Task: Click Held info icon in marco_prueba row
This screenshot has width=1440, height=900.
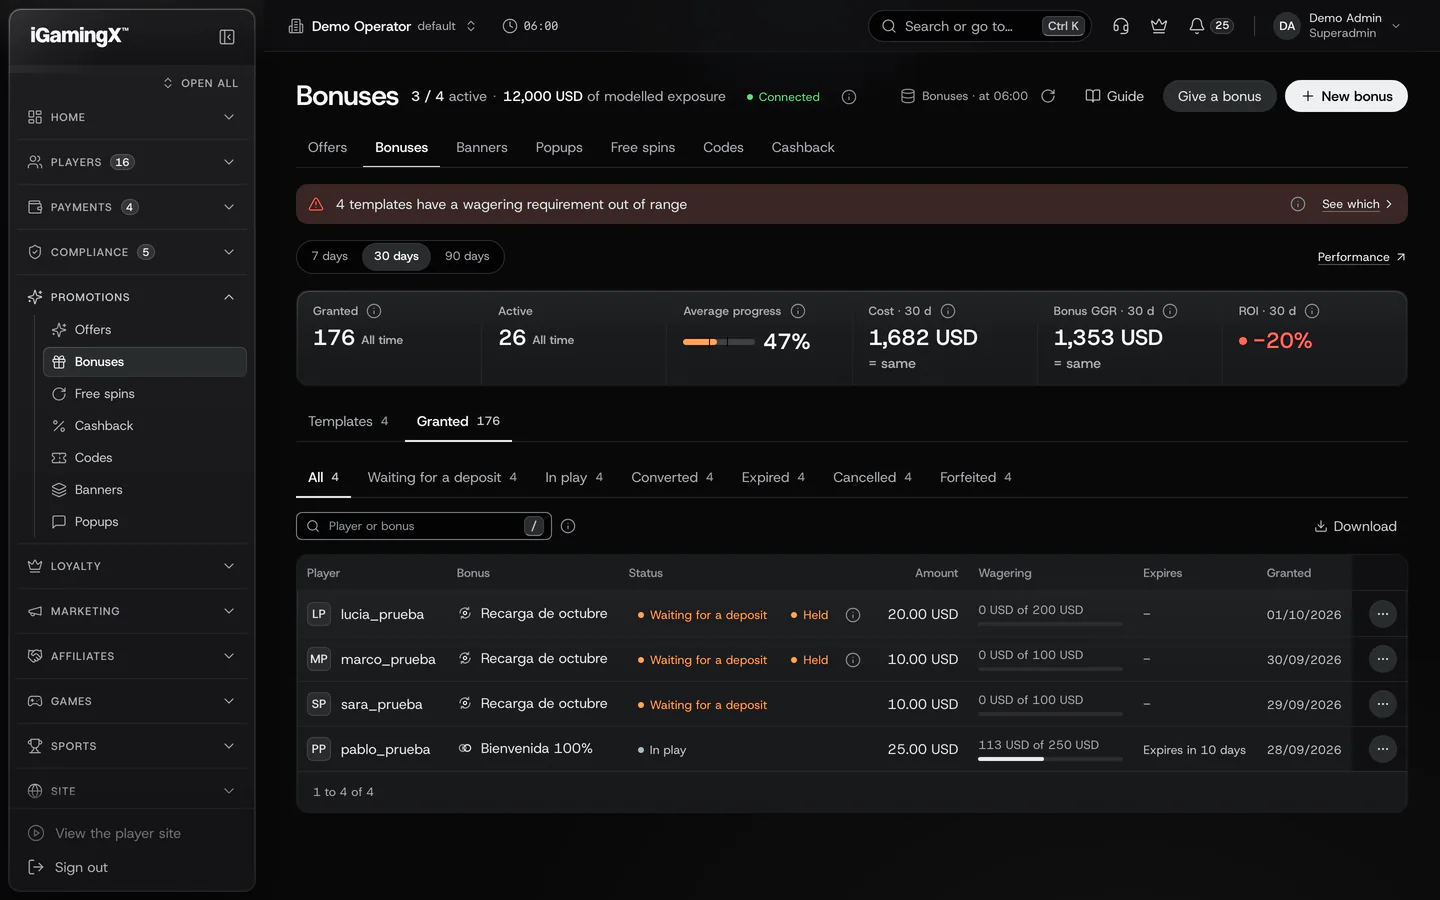Action: click(853, 660)
